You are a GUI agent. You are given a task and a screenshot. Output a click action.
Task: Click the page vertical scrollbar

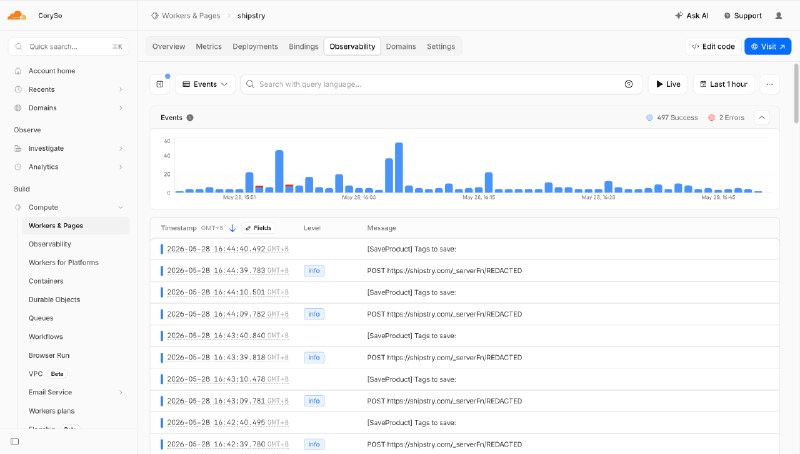point(796,93)
